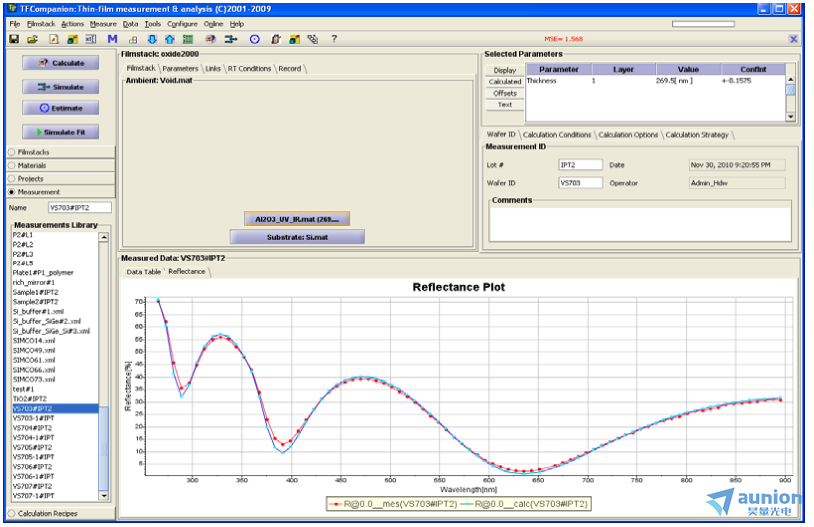Open the Online menu
Image resolution: width=814 pixels, height=527 pixels.
(213, 24)
